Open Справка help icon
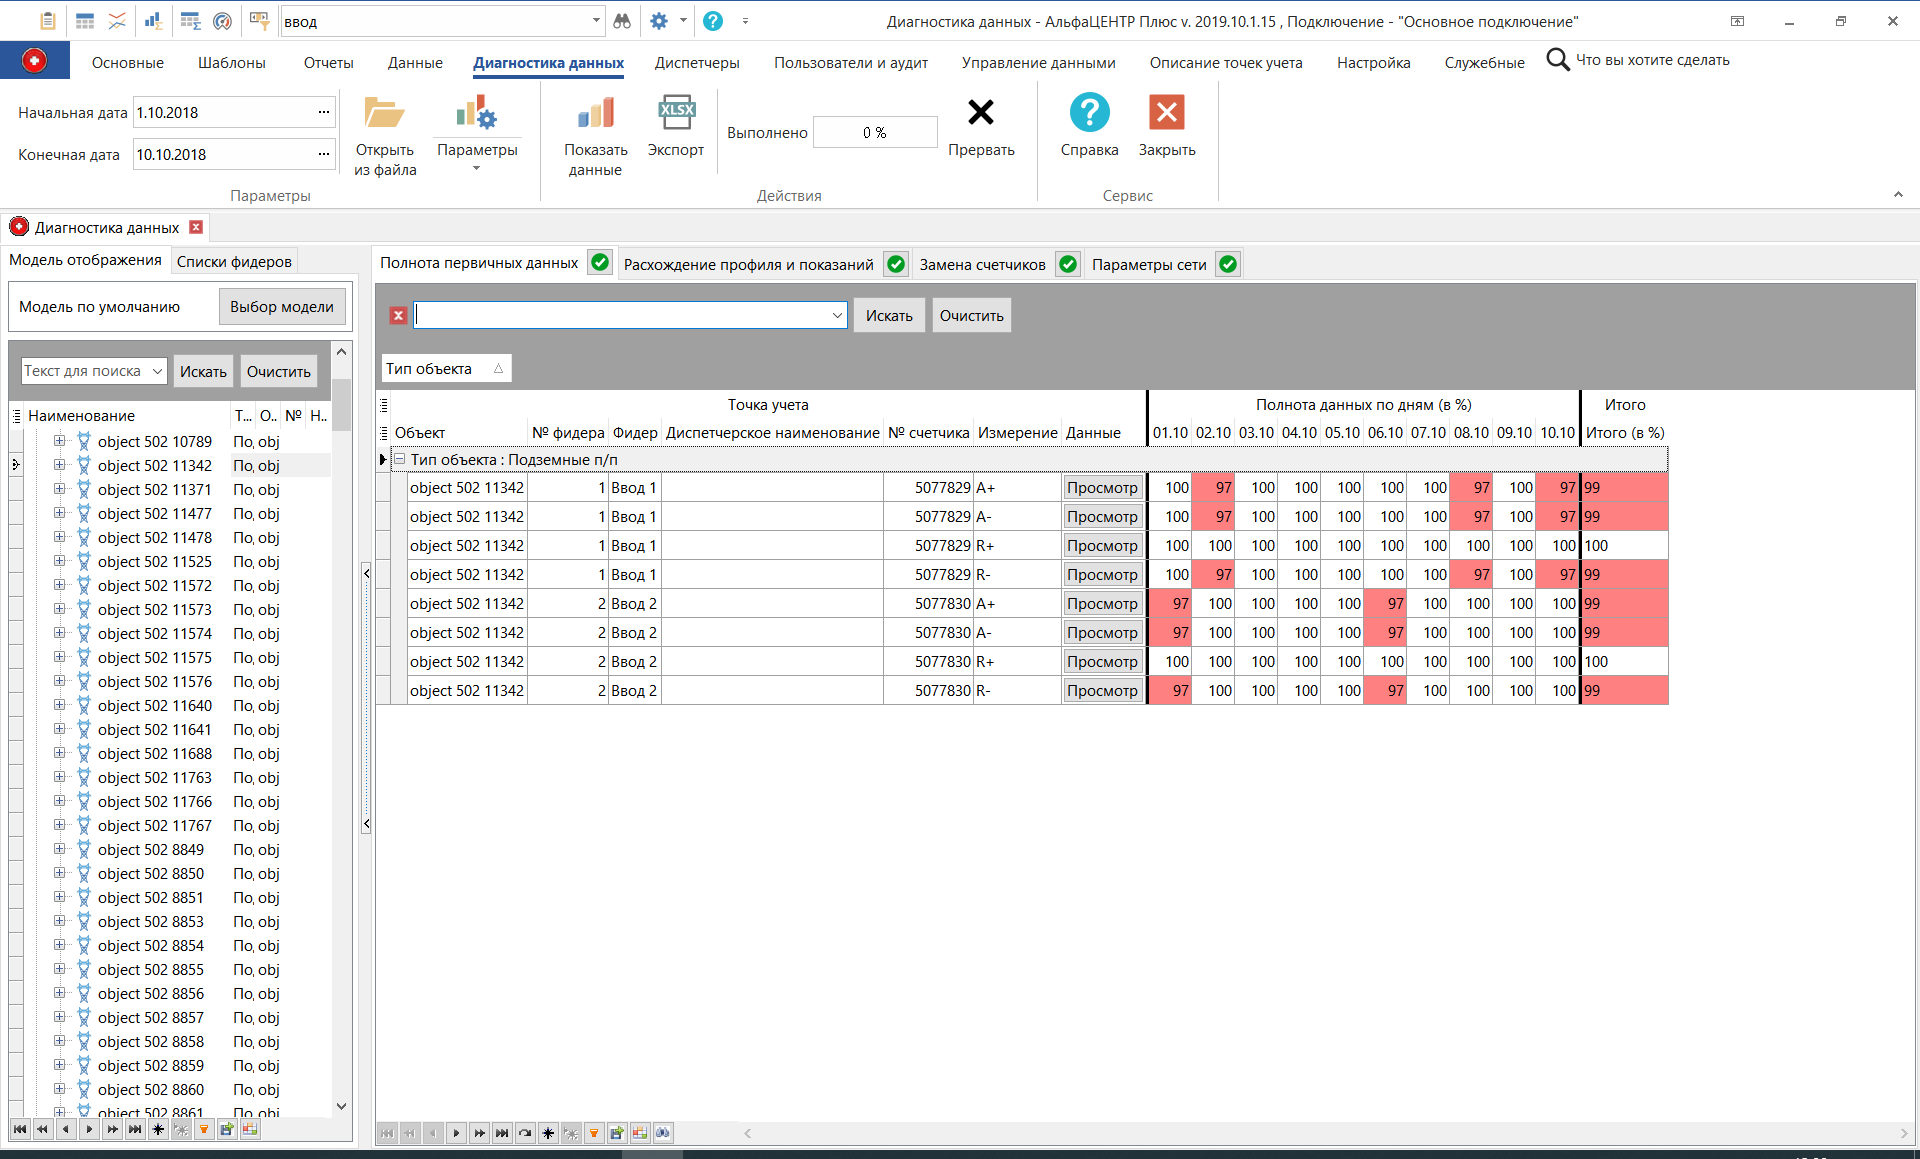Viewport: 1920px width, 1159px height. click(1089, 113)
